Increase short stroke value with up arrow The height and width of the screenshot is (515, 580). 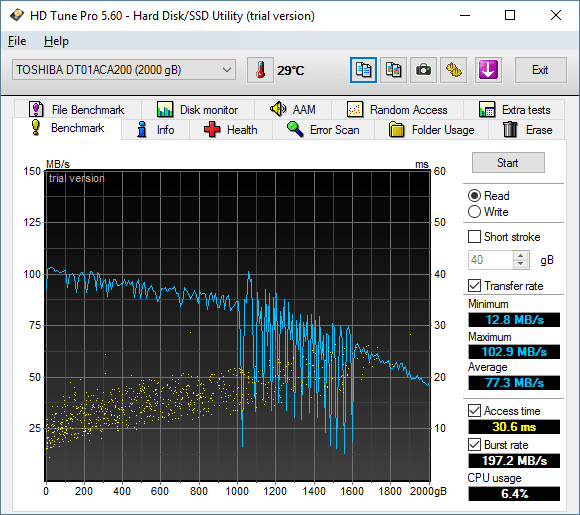click(x=521, y=256)
